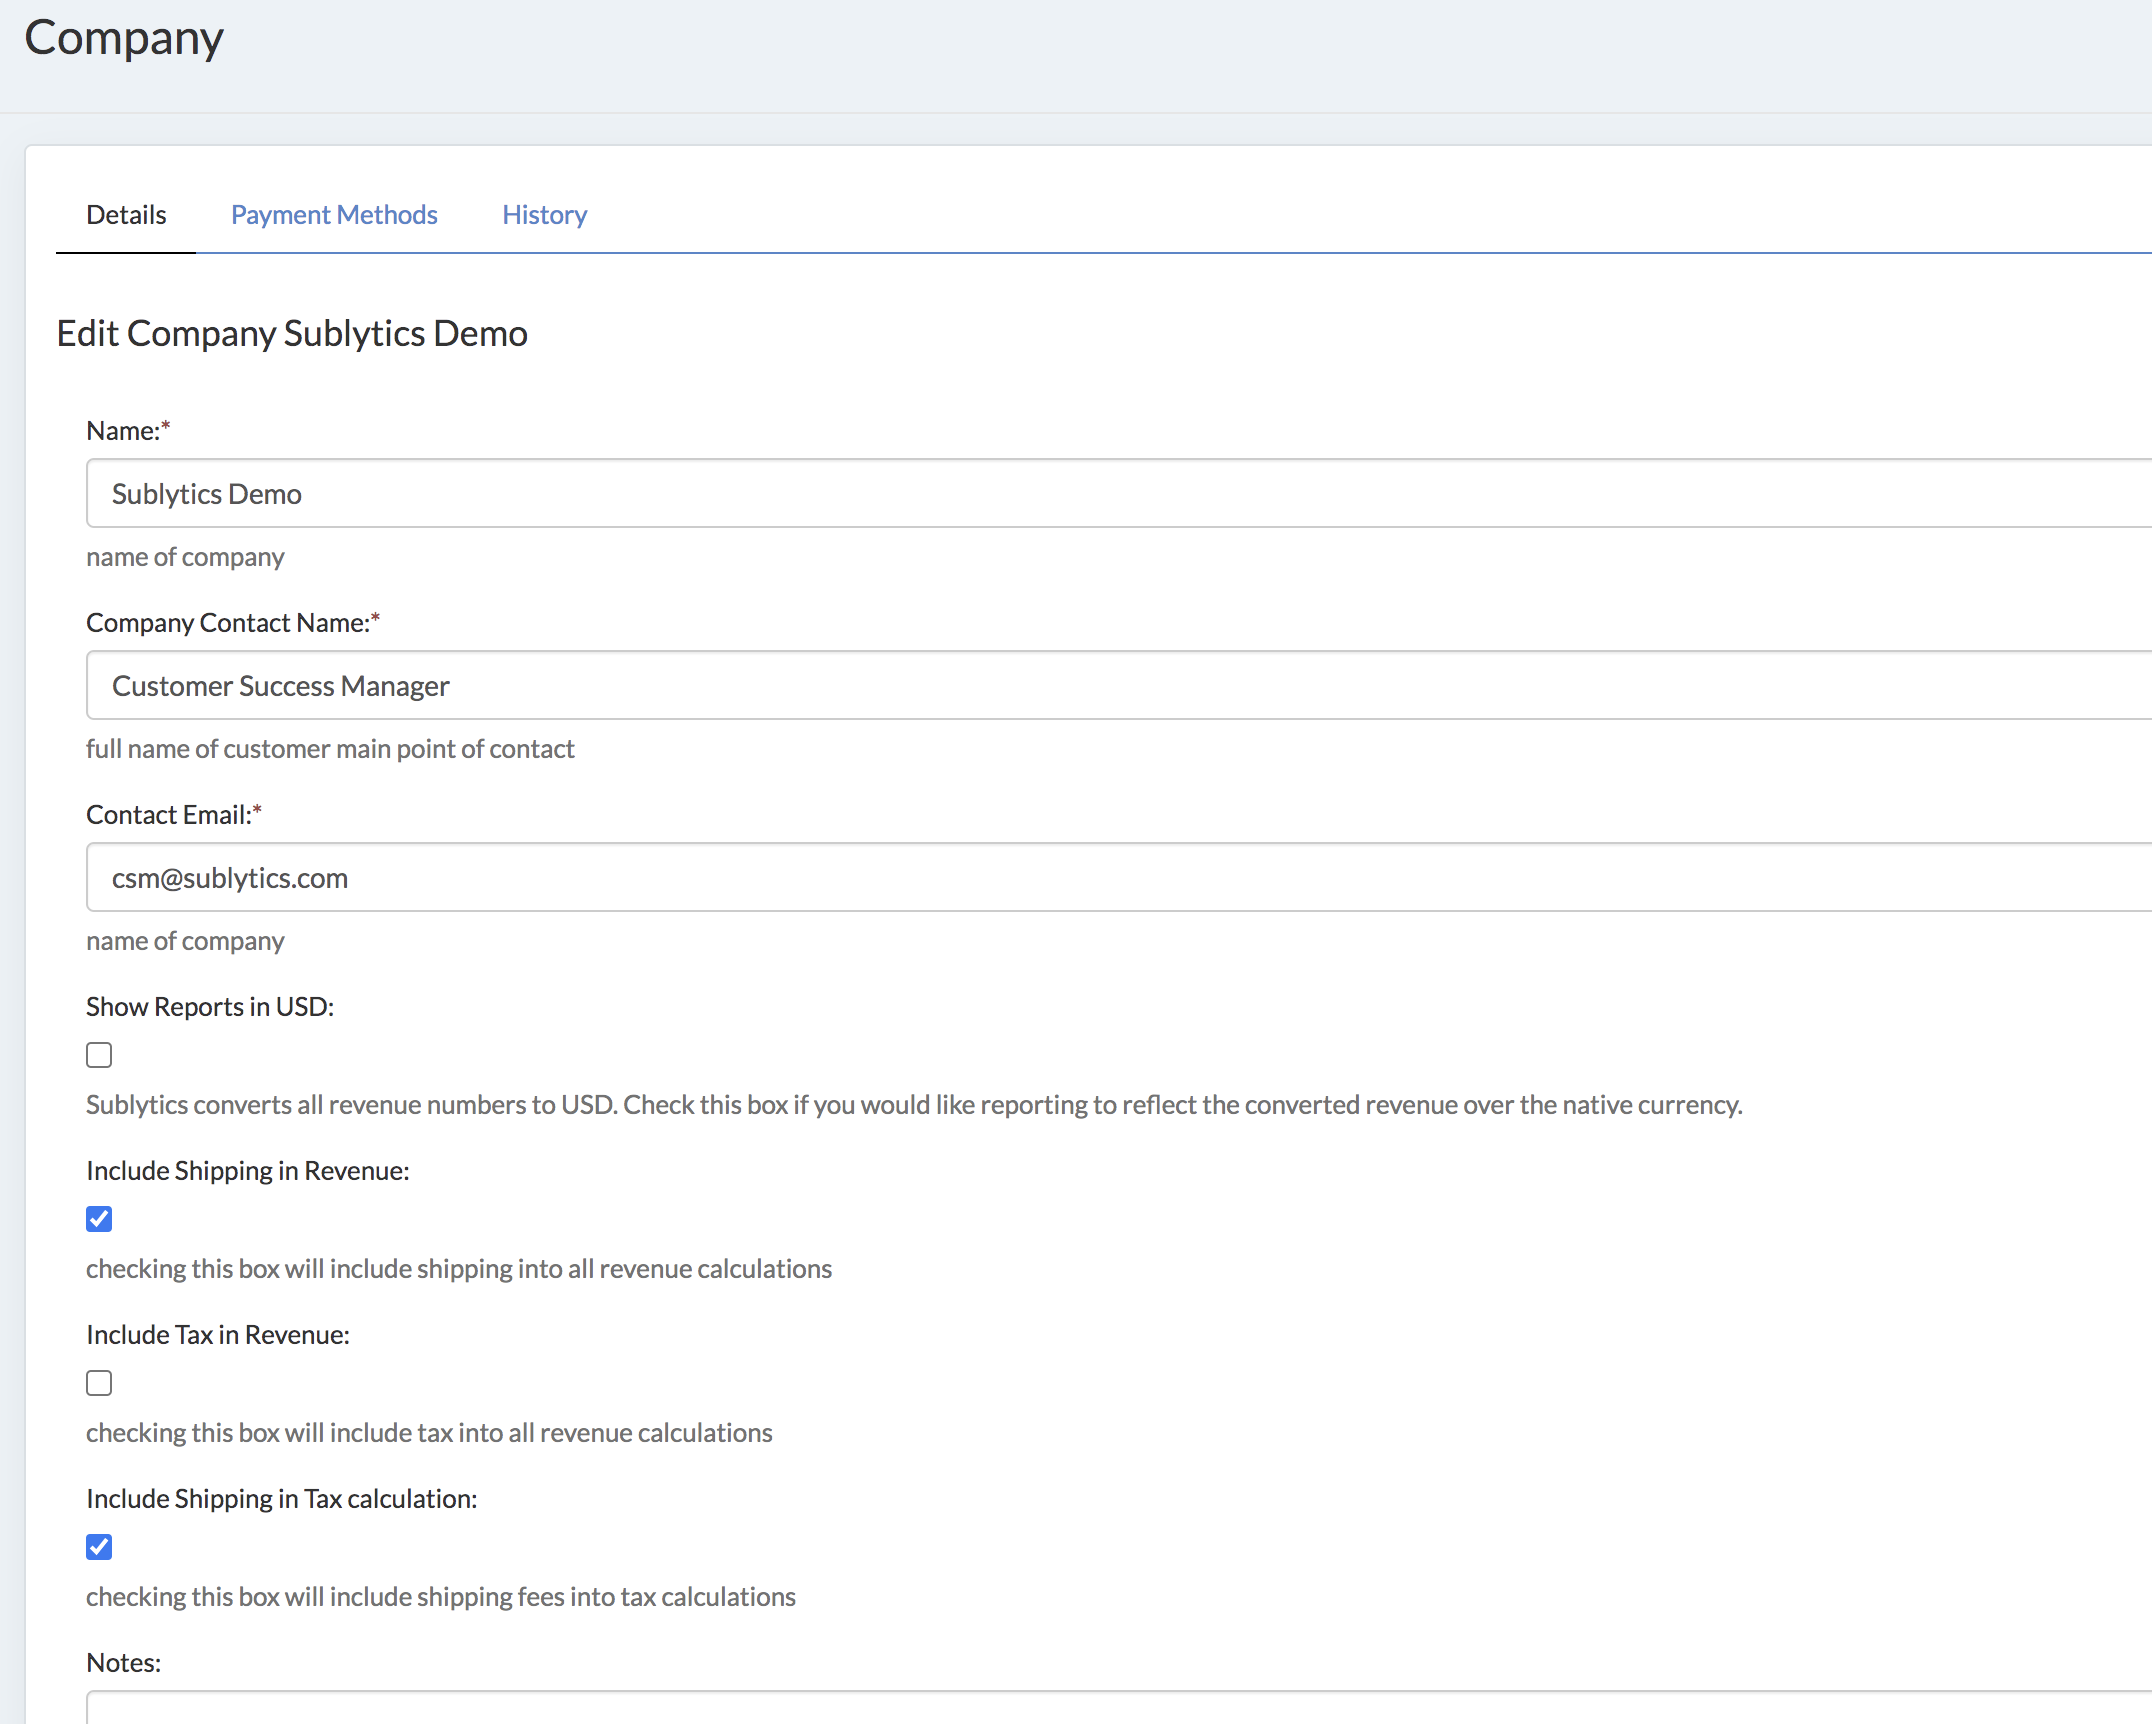Uncheck the Include Shipping in Revenue checkbox
Screen dimensions: 2152x1724
pyautogui.click(x=99, y=1219)
